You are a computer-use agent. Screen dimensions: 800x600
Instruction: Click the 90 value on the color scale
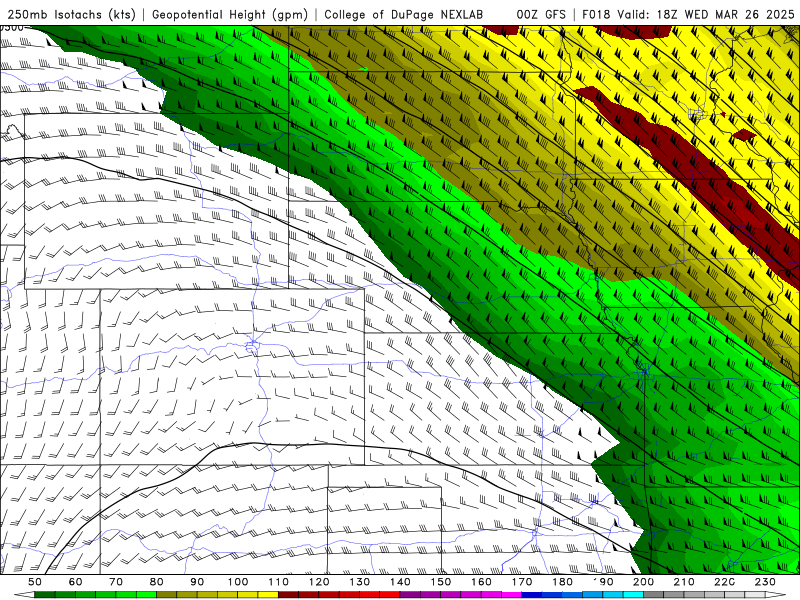pyautogui.click(x=197, y=582)
